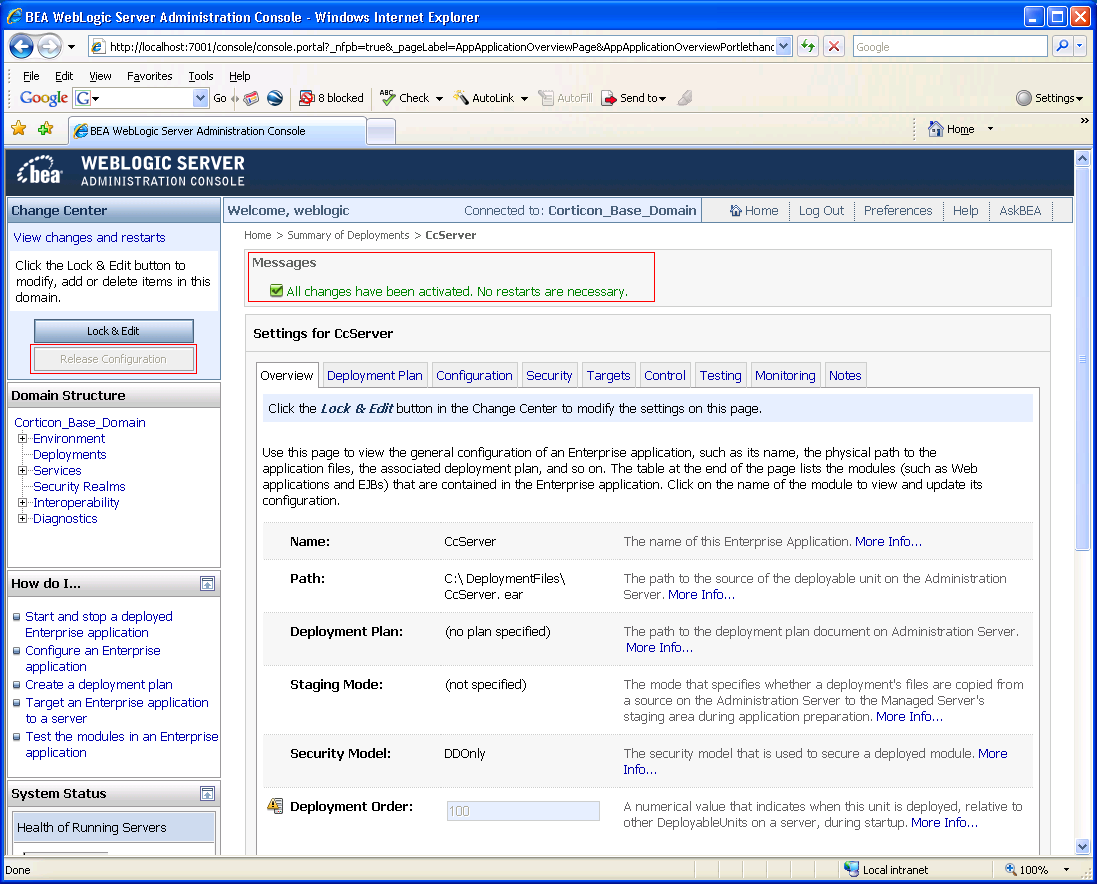The height and width of the screenshot is (884, 1099).
Task: Click the AutoFill toolbar button
Action: [566, 98]
